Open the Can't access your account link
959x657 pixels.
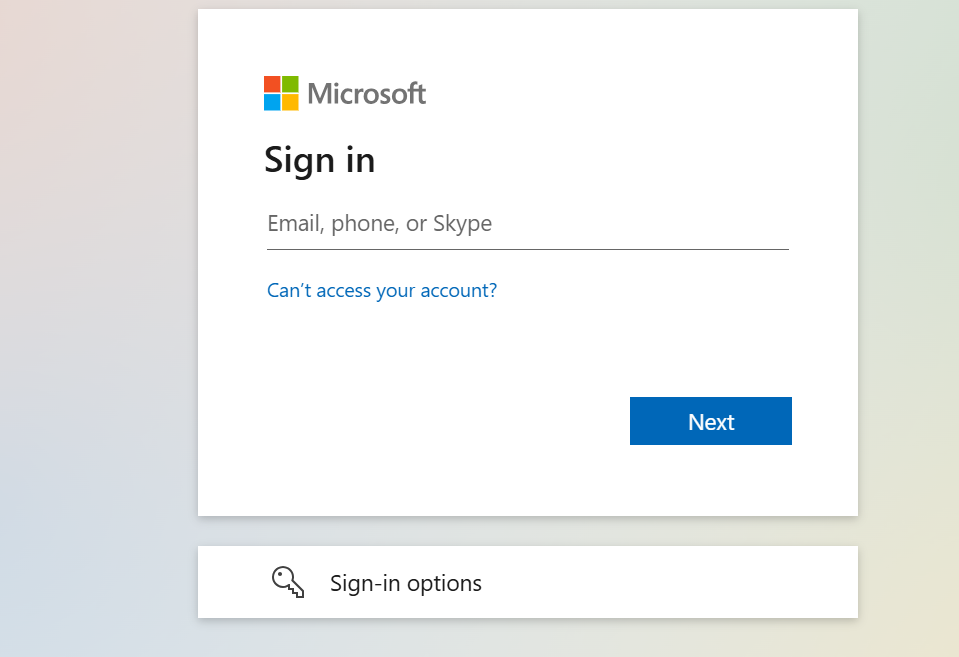382,290
